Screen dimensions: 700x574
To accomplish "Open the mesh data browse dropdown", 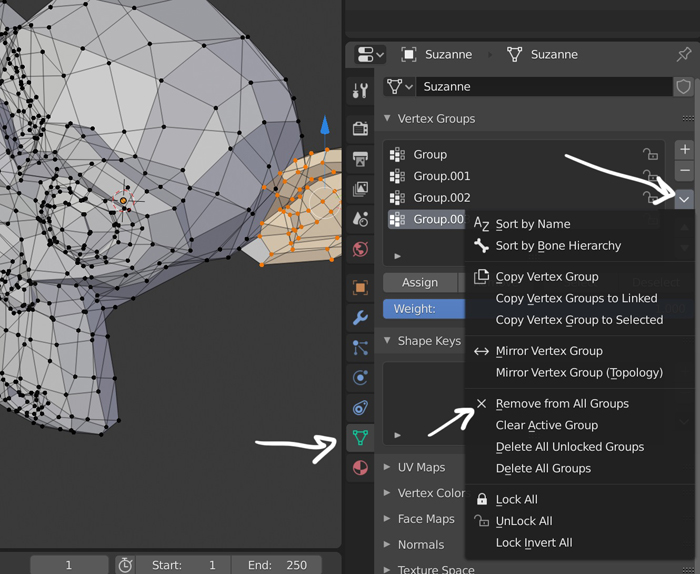I will [x=399, y=87].
